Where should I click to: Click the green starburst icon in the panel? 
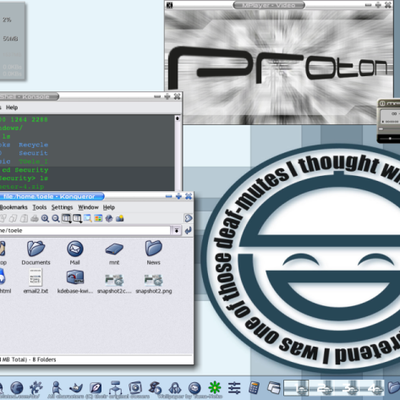(x=215, y=387)
